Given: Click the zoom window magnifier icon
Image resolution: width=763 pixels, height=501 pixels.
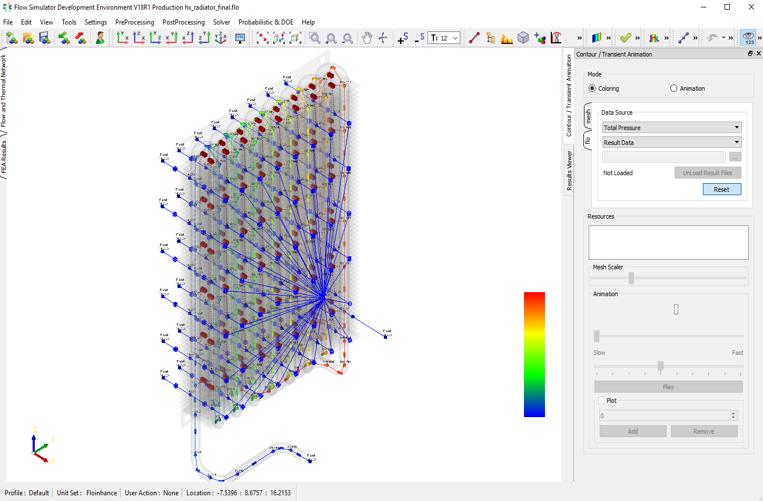Looking at the screenshot, I should coord(315,38).
